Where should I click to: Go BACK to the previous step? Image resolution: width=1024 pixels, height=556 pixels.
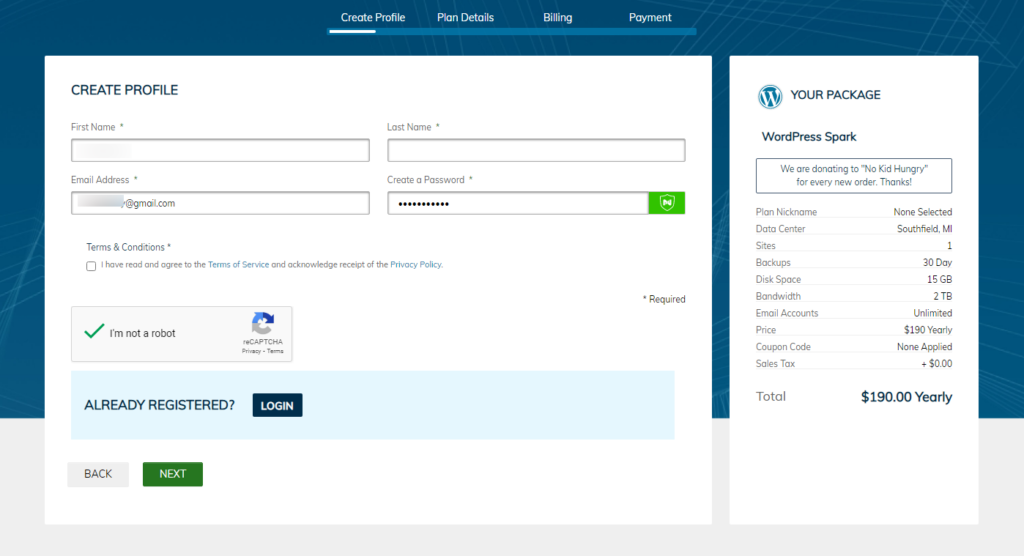pyautogui.click(x=98, y=474)
